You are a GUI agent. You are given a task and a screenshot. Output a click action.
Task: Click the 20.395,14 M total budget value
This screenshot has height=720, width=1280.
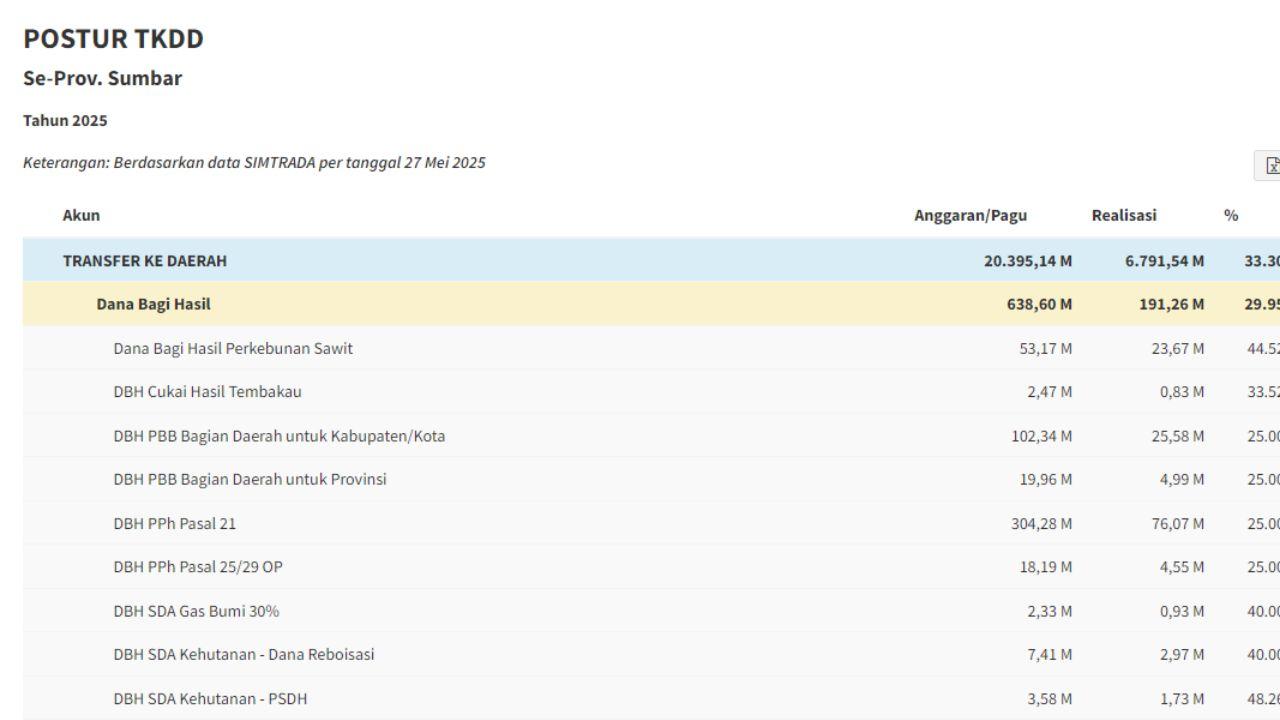click(x=1027, y=261)
